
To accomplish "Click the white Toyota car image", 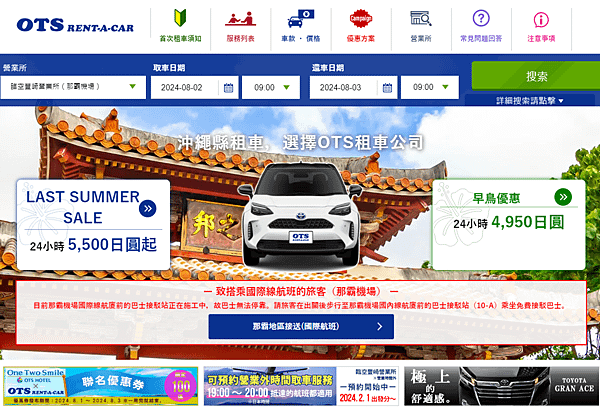I will point(301,214).
